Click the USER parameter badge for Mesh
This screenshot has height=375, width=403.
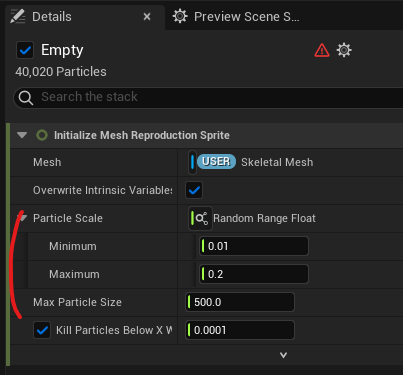point(216,162)
